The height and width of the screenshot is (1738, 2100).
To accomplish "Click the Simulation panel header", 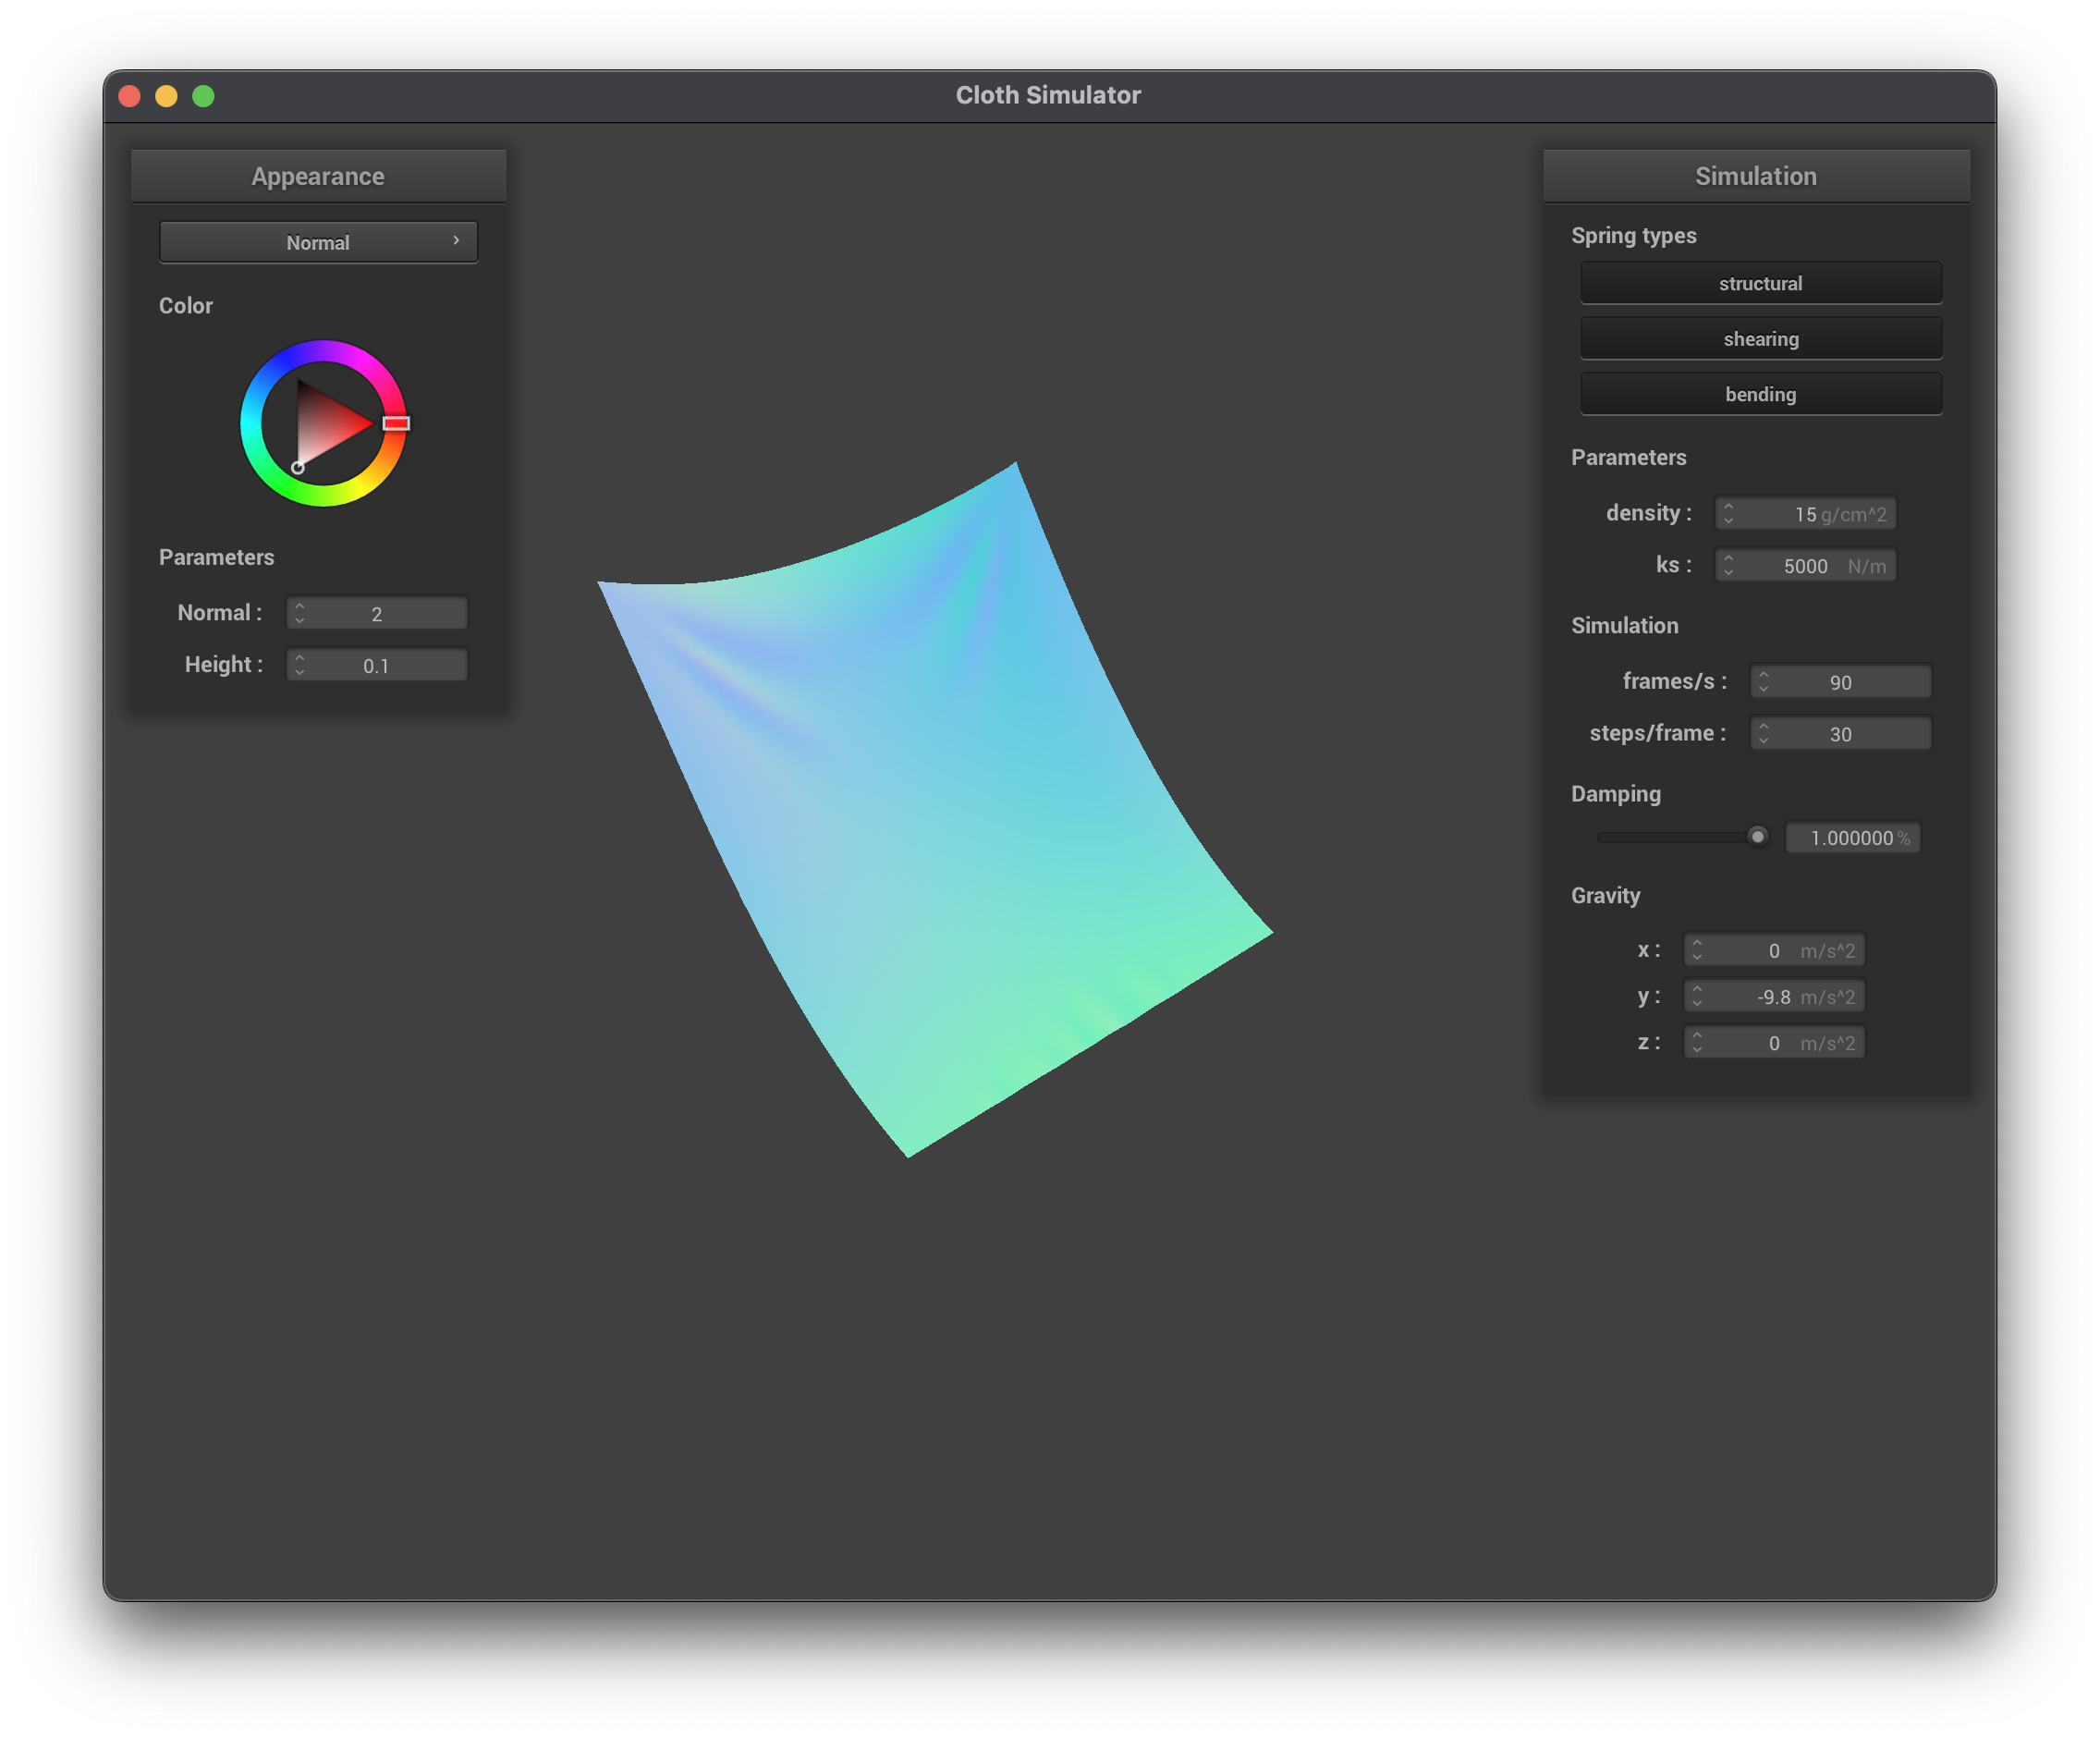I will click(1755, 176).
